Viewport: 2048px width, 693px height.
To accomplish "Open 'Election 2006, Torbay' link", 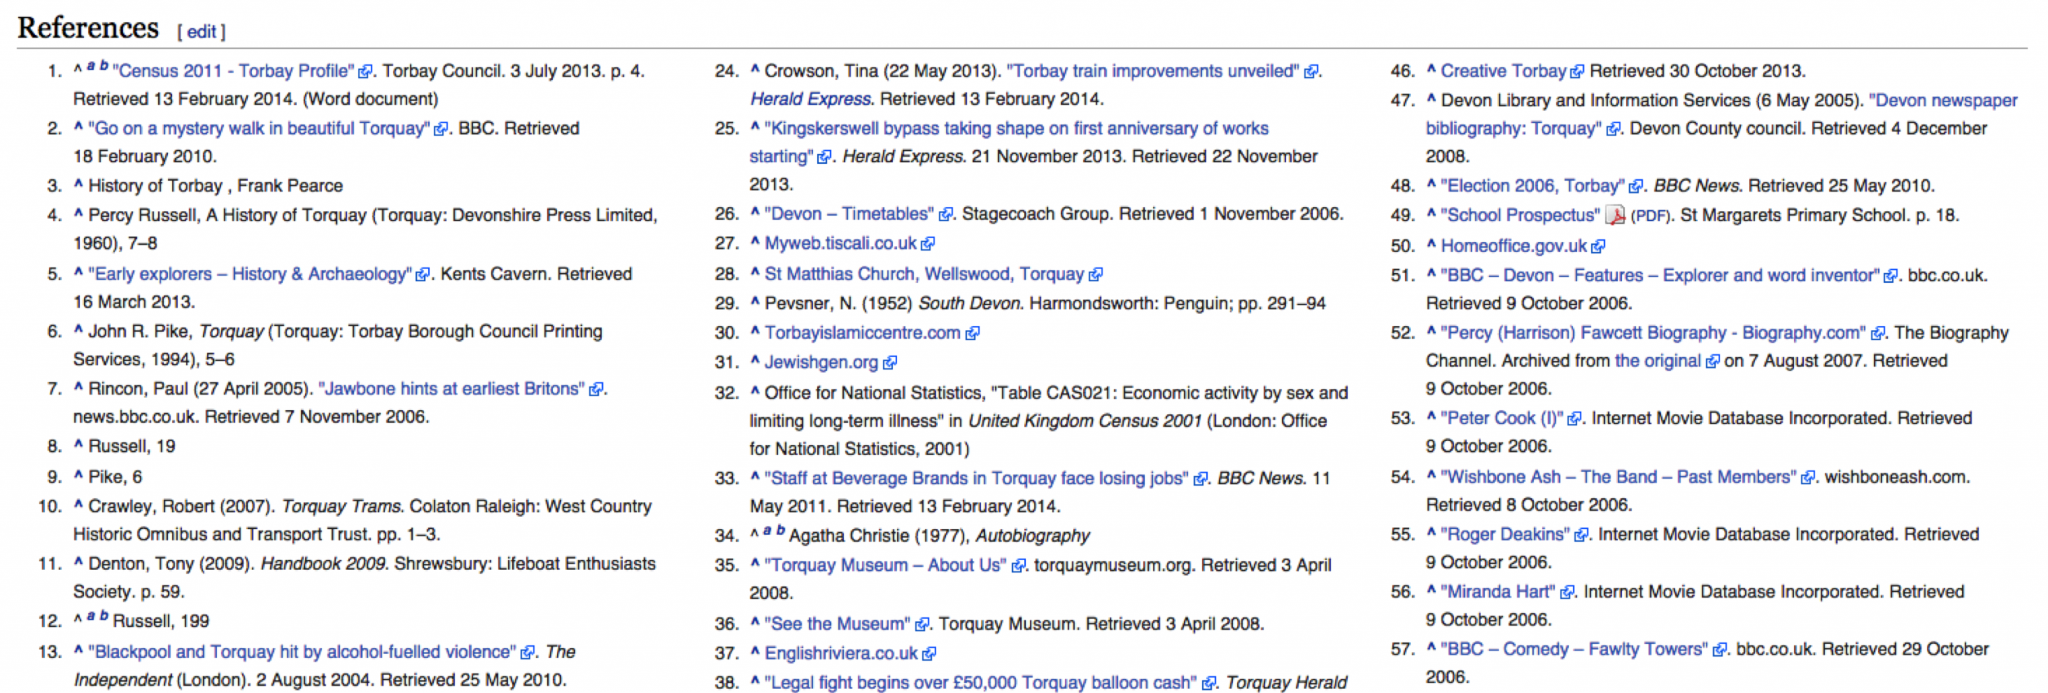I will pos(1533,186).
